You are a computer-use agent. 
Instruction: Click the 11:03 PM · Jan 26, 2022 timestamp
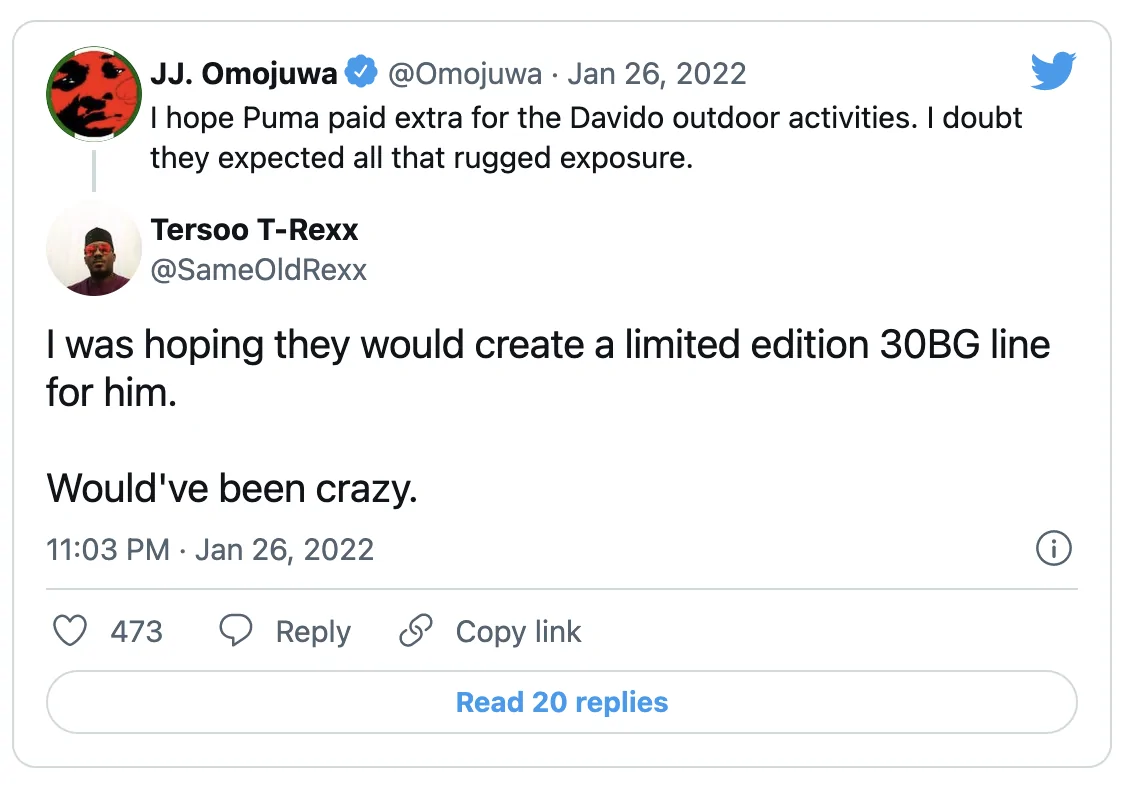click(x=210, y=549)
